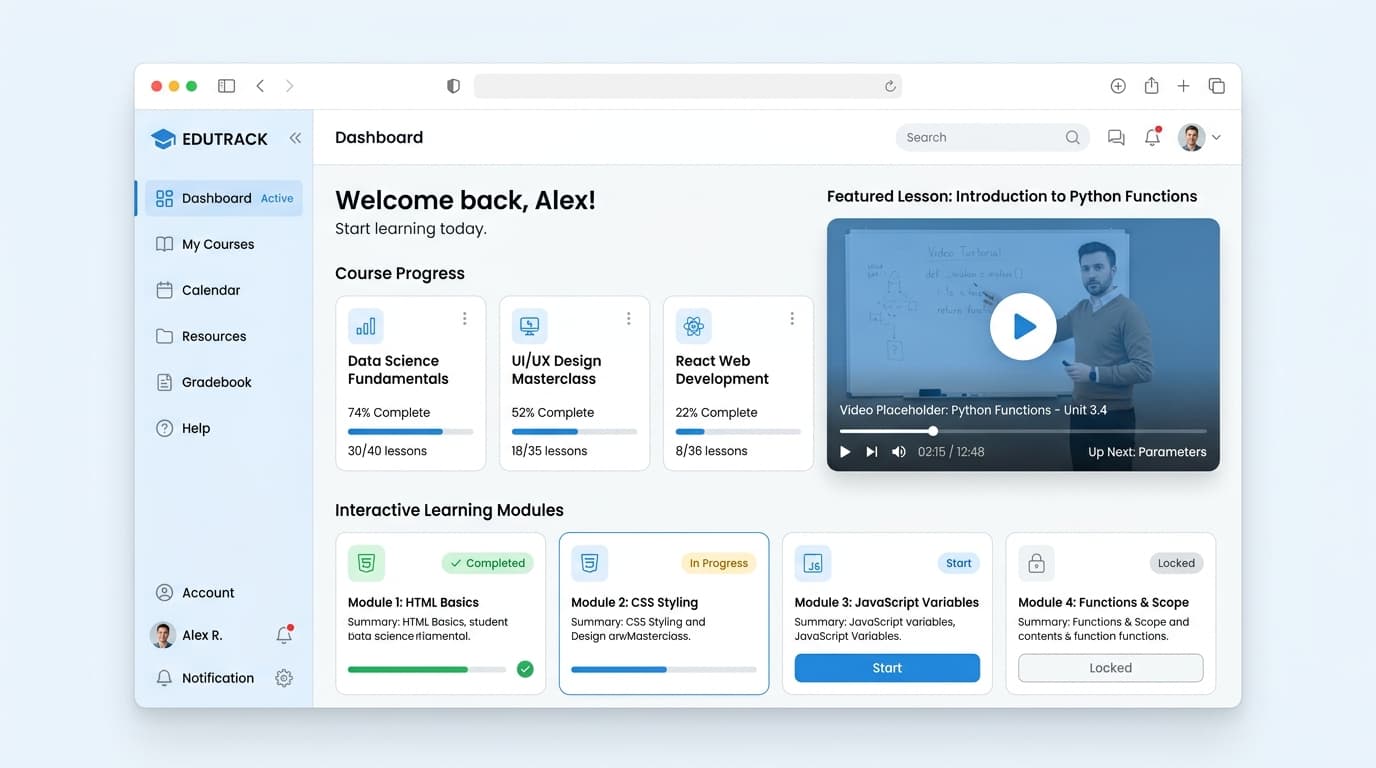This screenshot has height=768, width=1376.
Task: Click the Active label on Dashboard
Action: tap(277, 198)
